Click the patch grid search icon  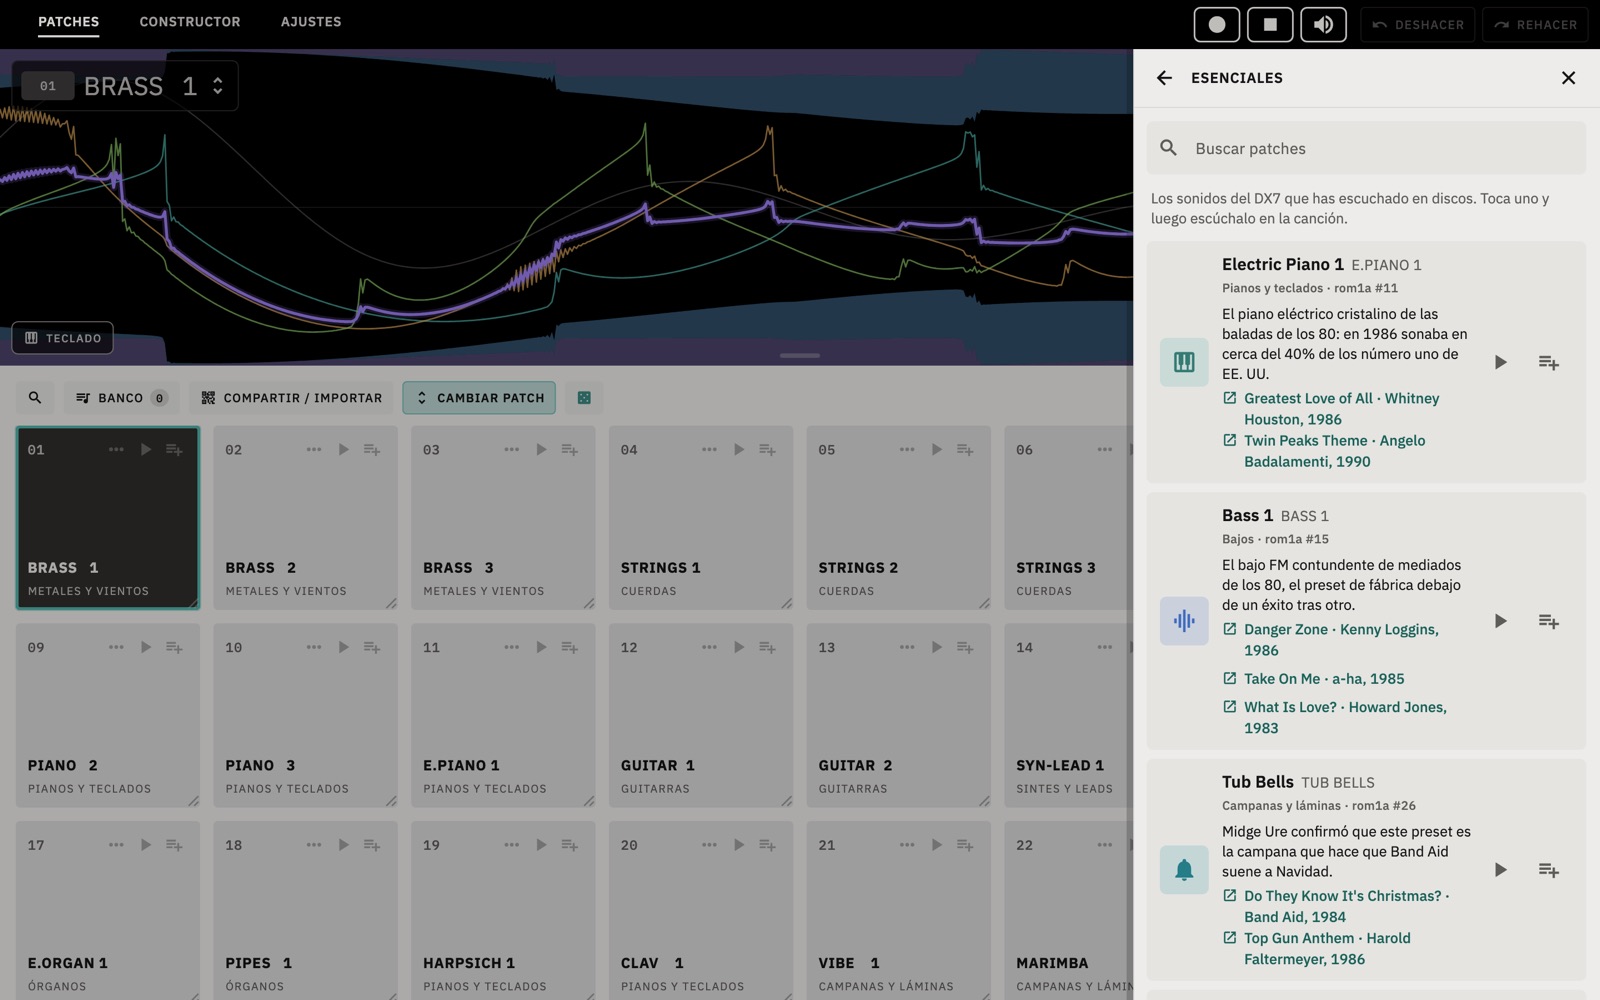tap(35, 398)
